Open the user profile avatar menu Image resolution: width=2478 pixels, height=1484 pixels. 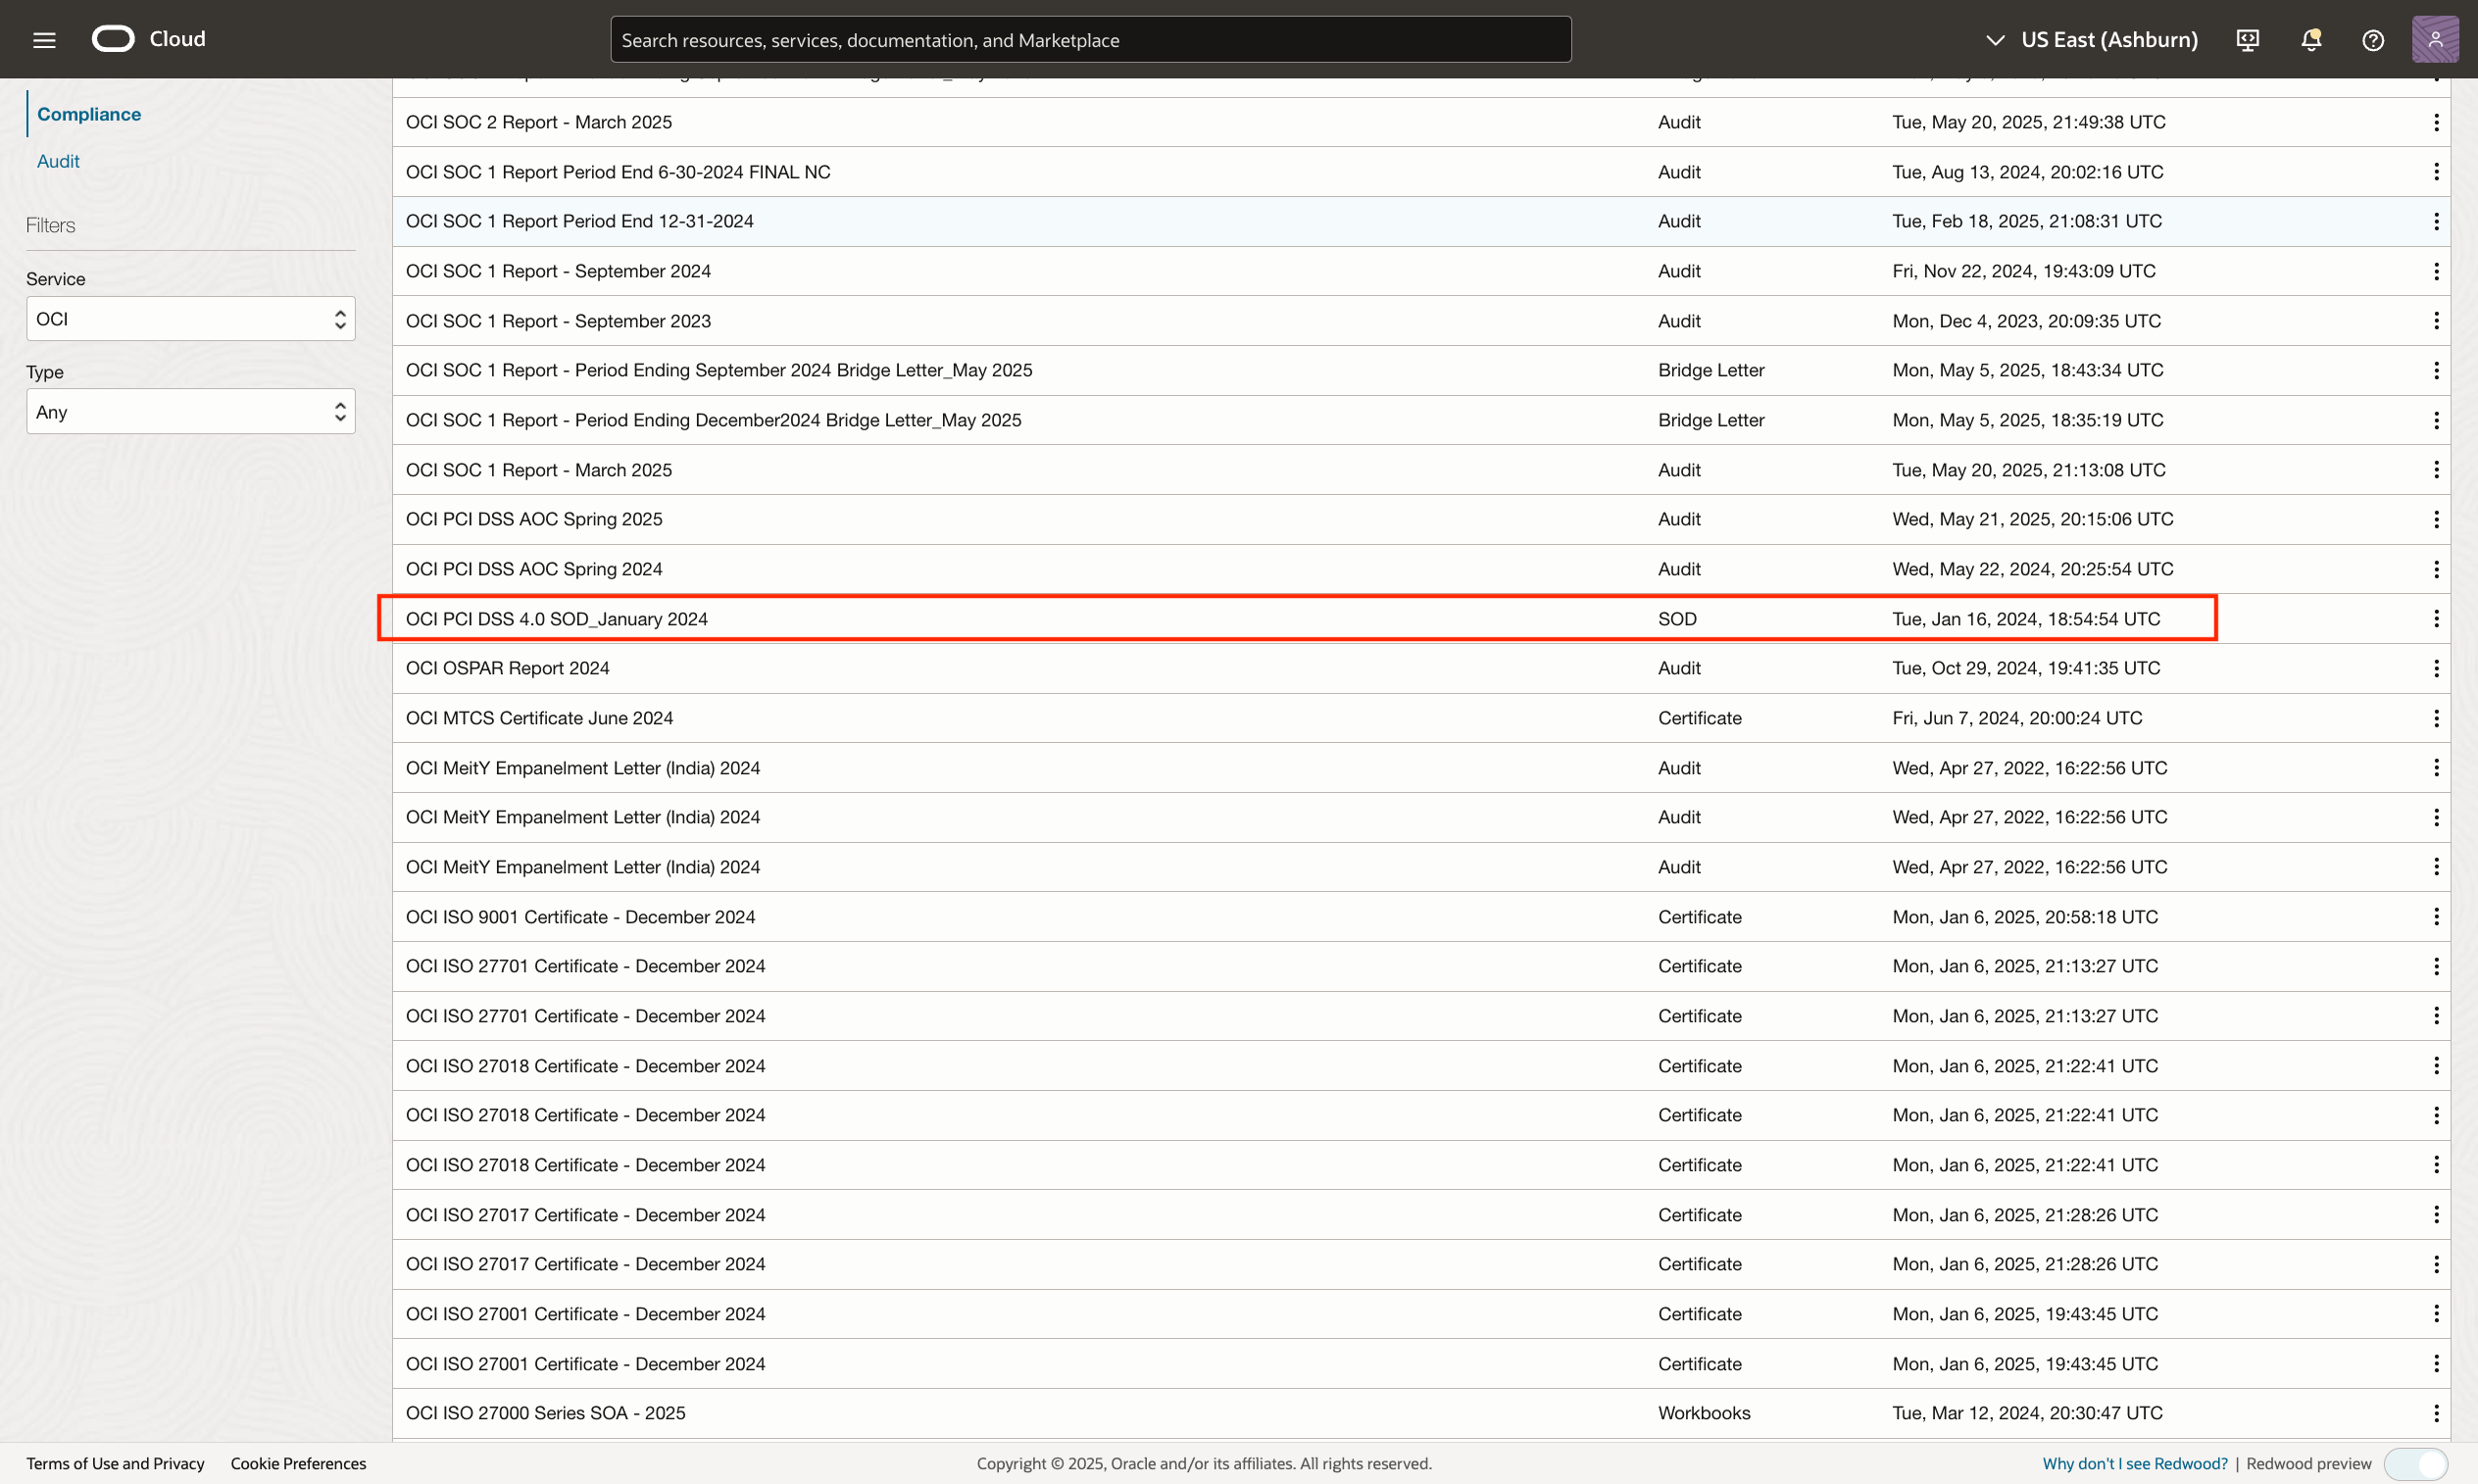pyautogui.click(x=2435, y=40)
